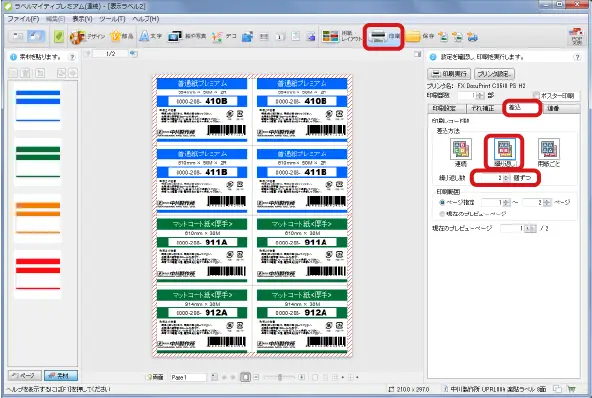
Task: Adjust the 繰り返し数 repeat count spinner
Action: point(506,177)
